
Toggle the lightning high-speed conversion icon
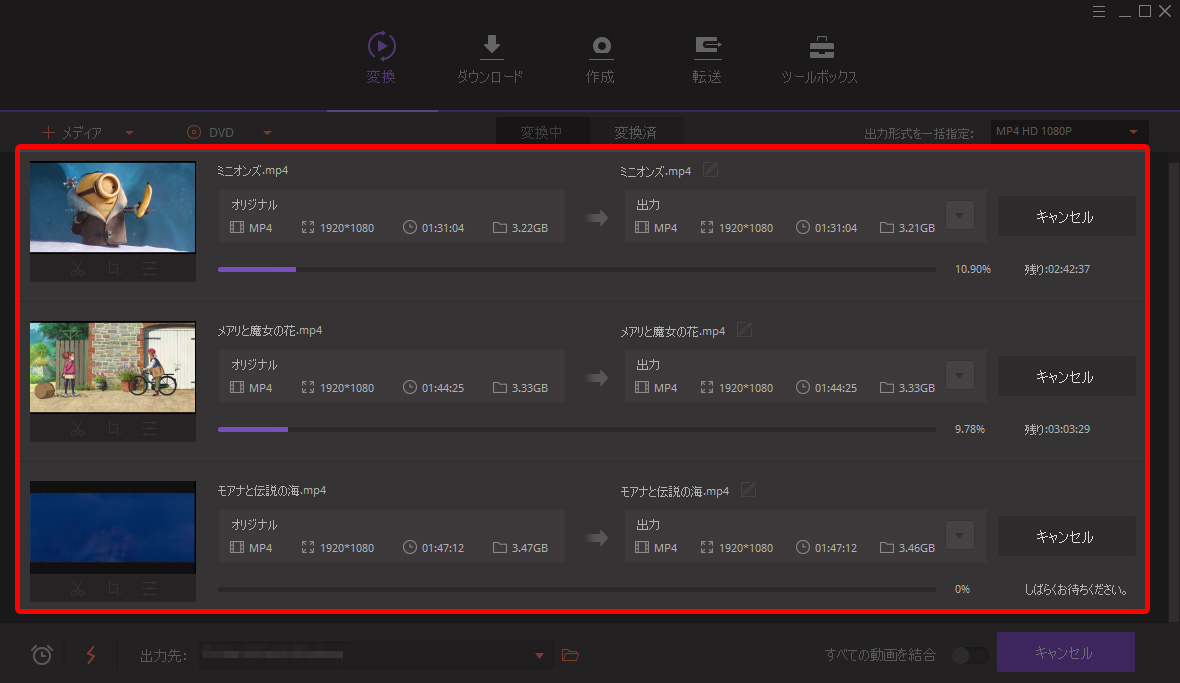pos(91,655)
